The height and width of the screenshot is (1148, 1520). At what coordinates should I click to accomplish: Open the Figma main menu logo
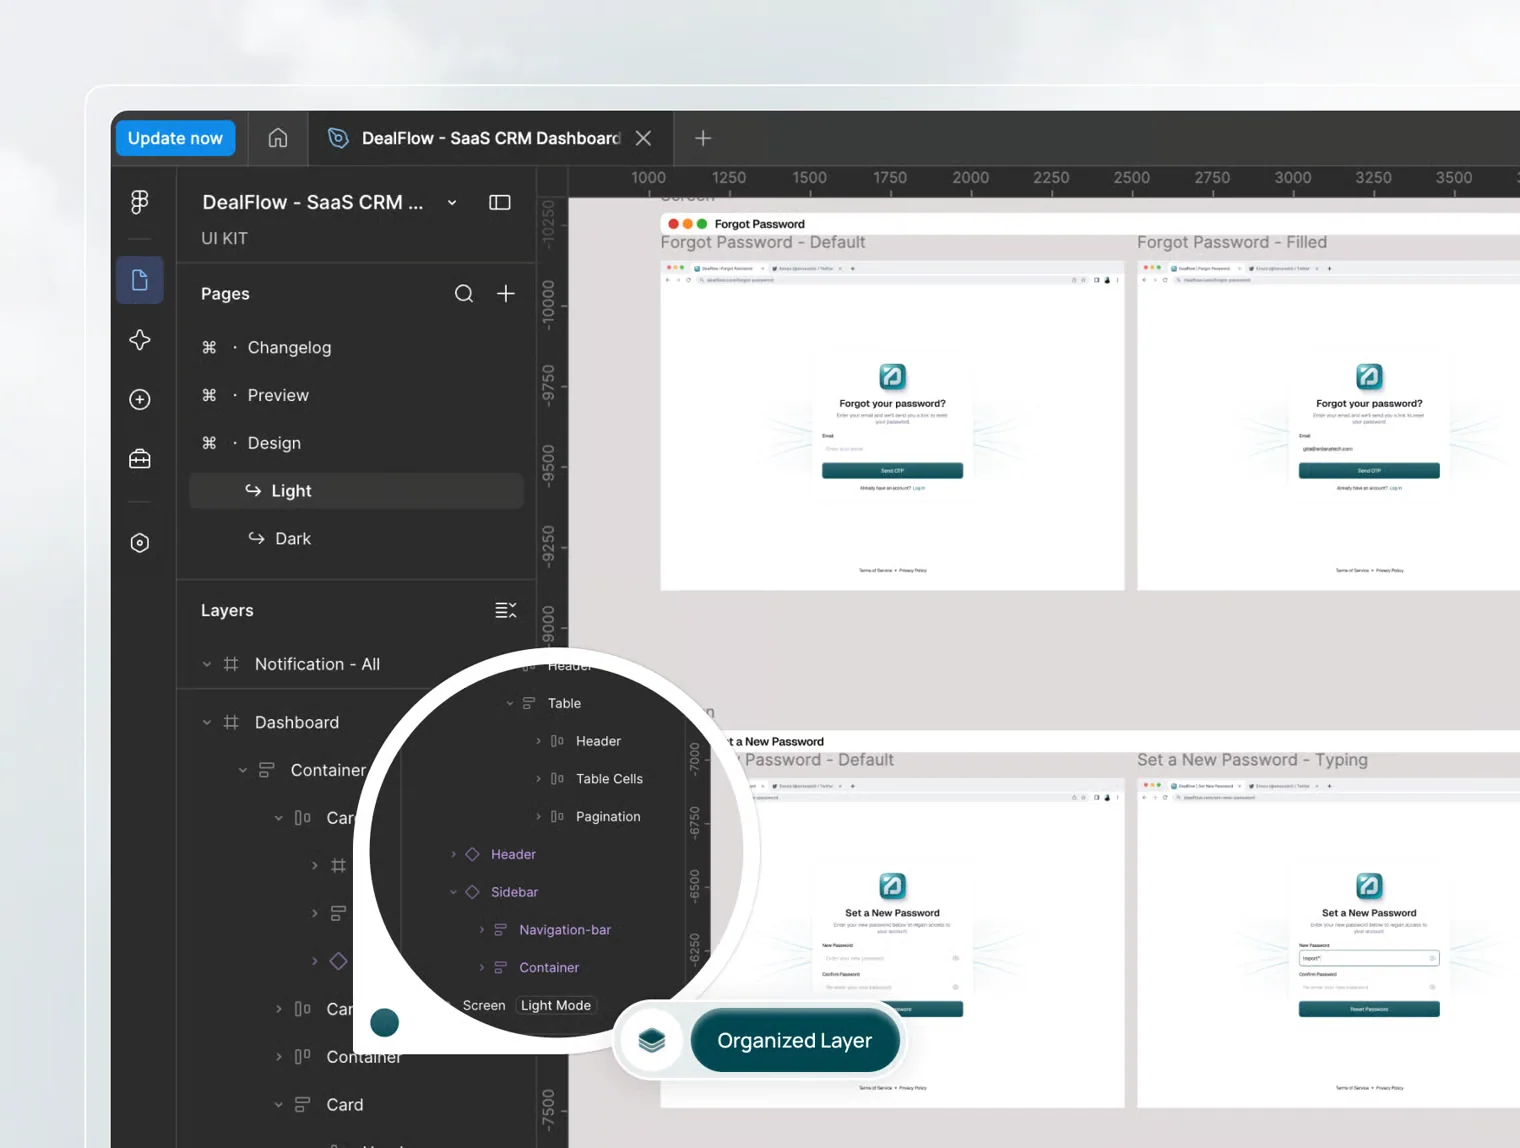pyautogui.click(x=140, y=202)
